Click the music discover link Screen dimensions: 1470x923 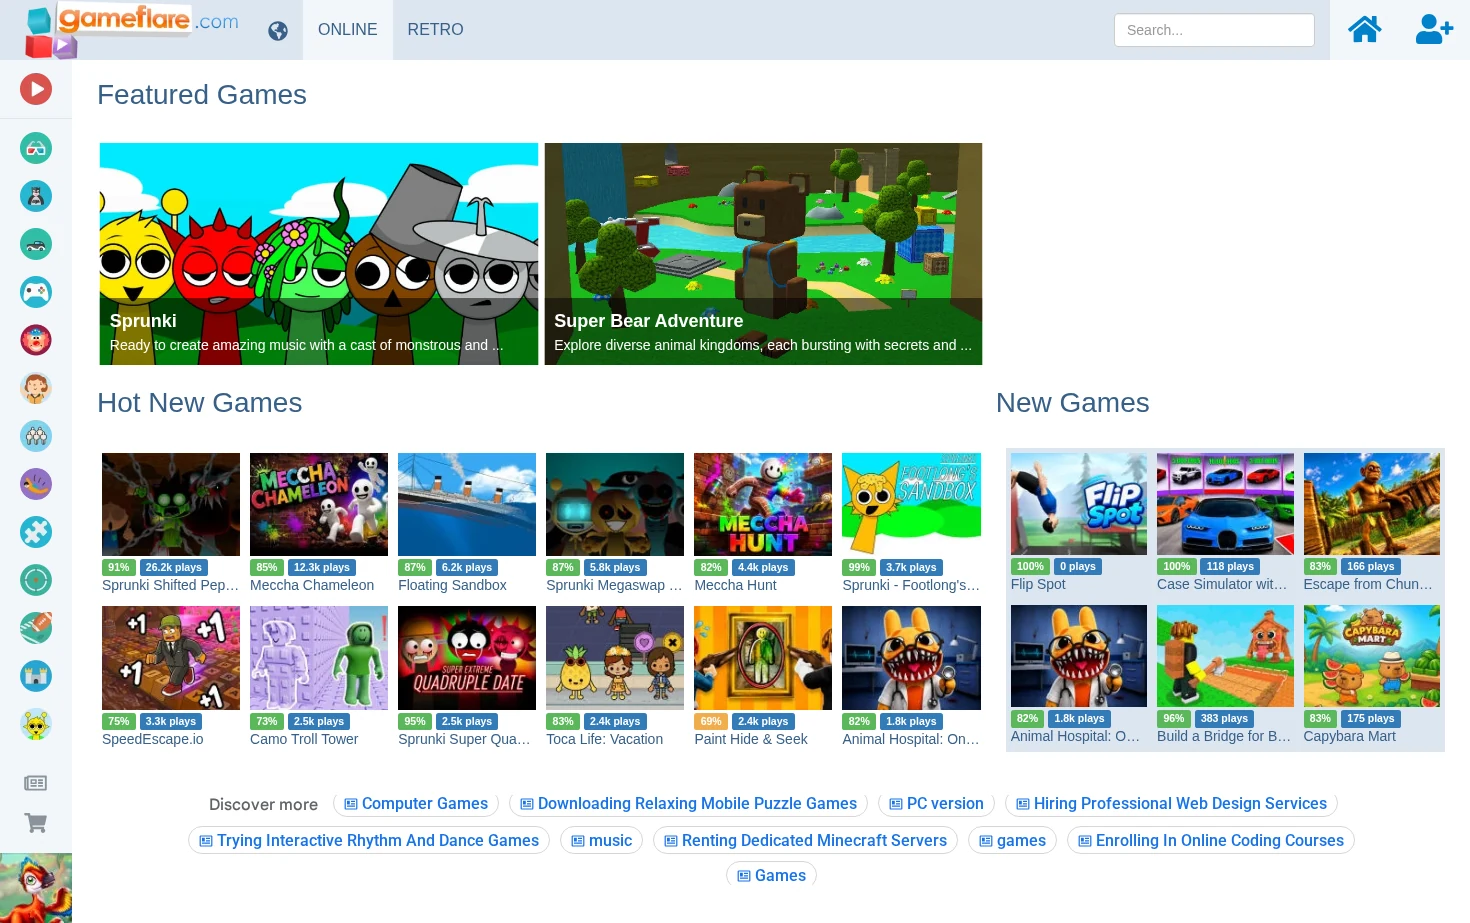click(601, 841)
